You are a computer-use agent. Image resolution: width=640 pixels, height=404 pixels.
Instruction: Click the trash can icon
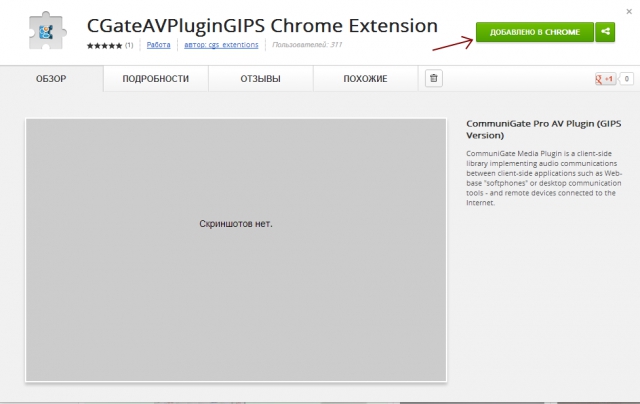433,78
